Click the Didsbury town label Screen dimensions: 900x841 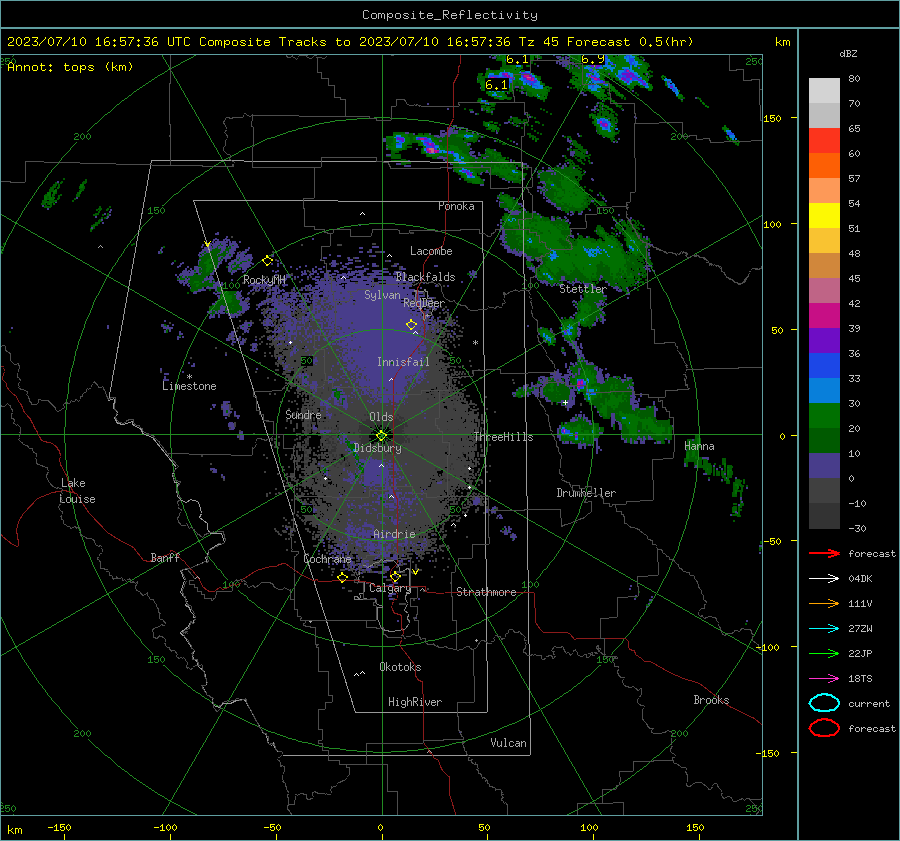[377, 448]
